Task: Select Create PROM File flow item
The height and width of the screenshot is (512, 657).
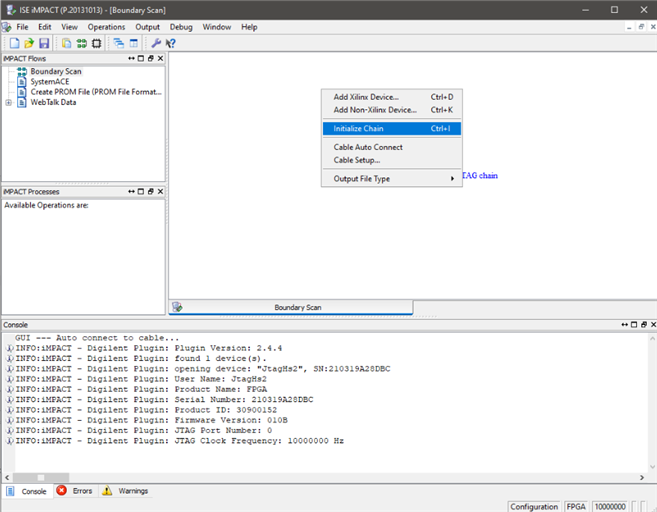Action: coord(95,92)
